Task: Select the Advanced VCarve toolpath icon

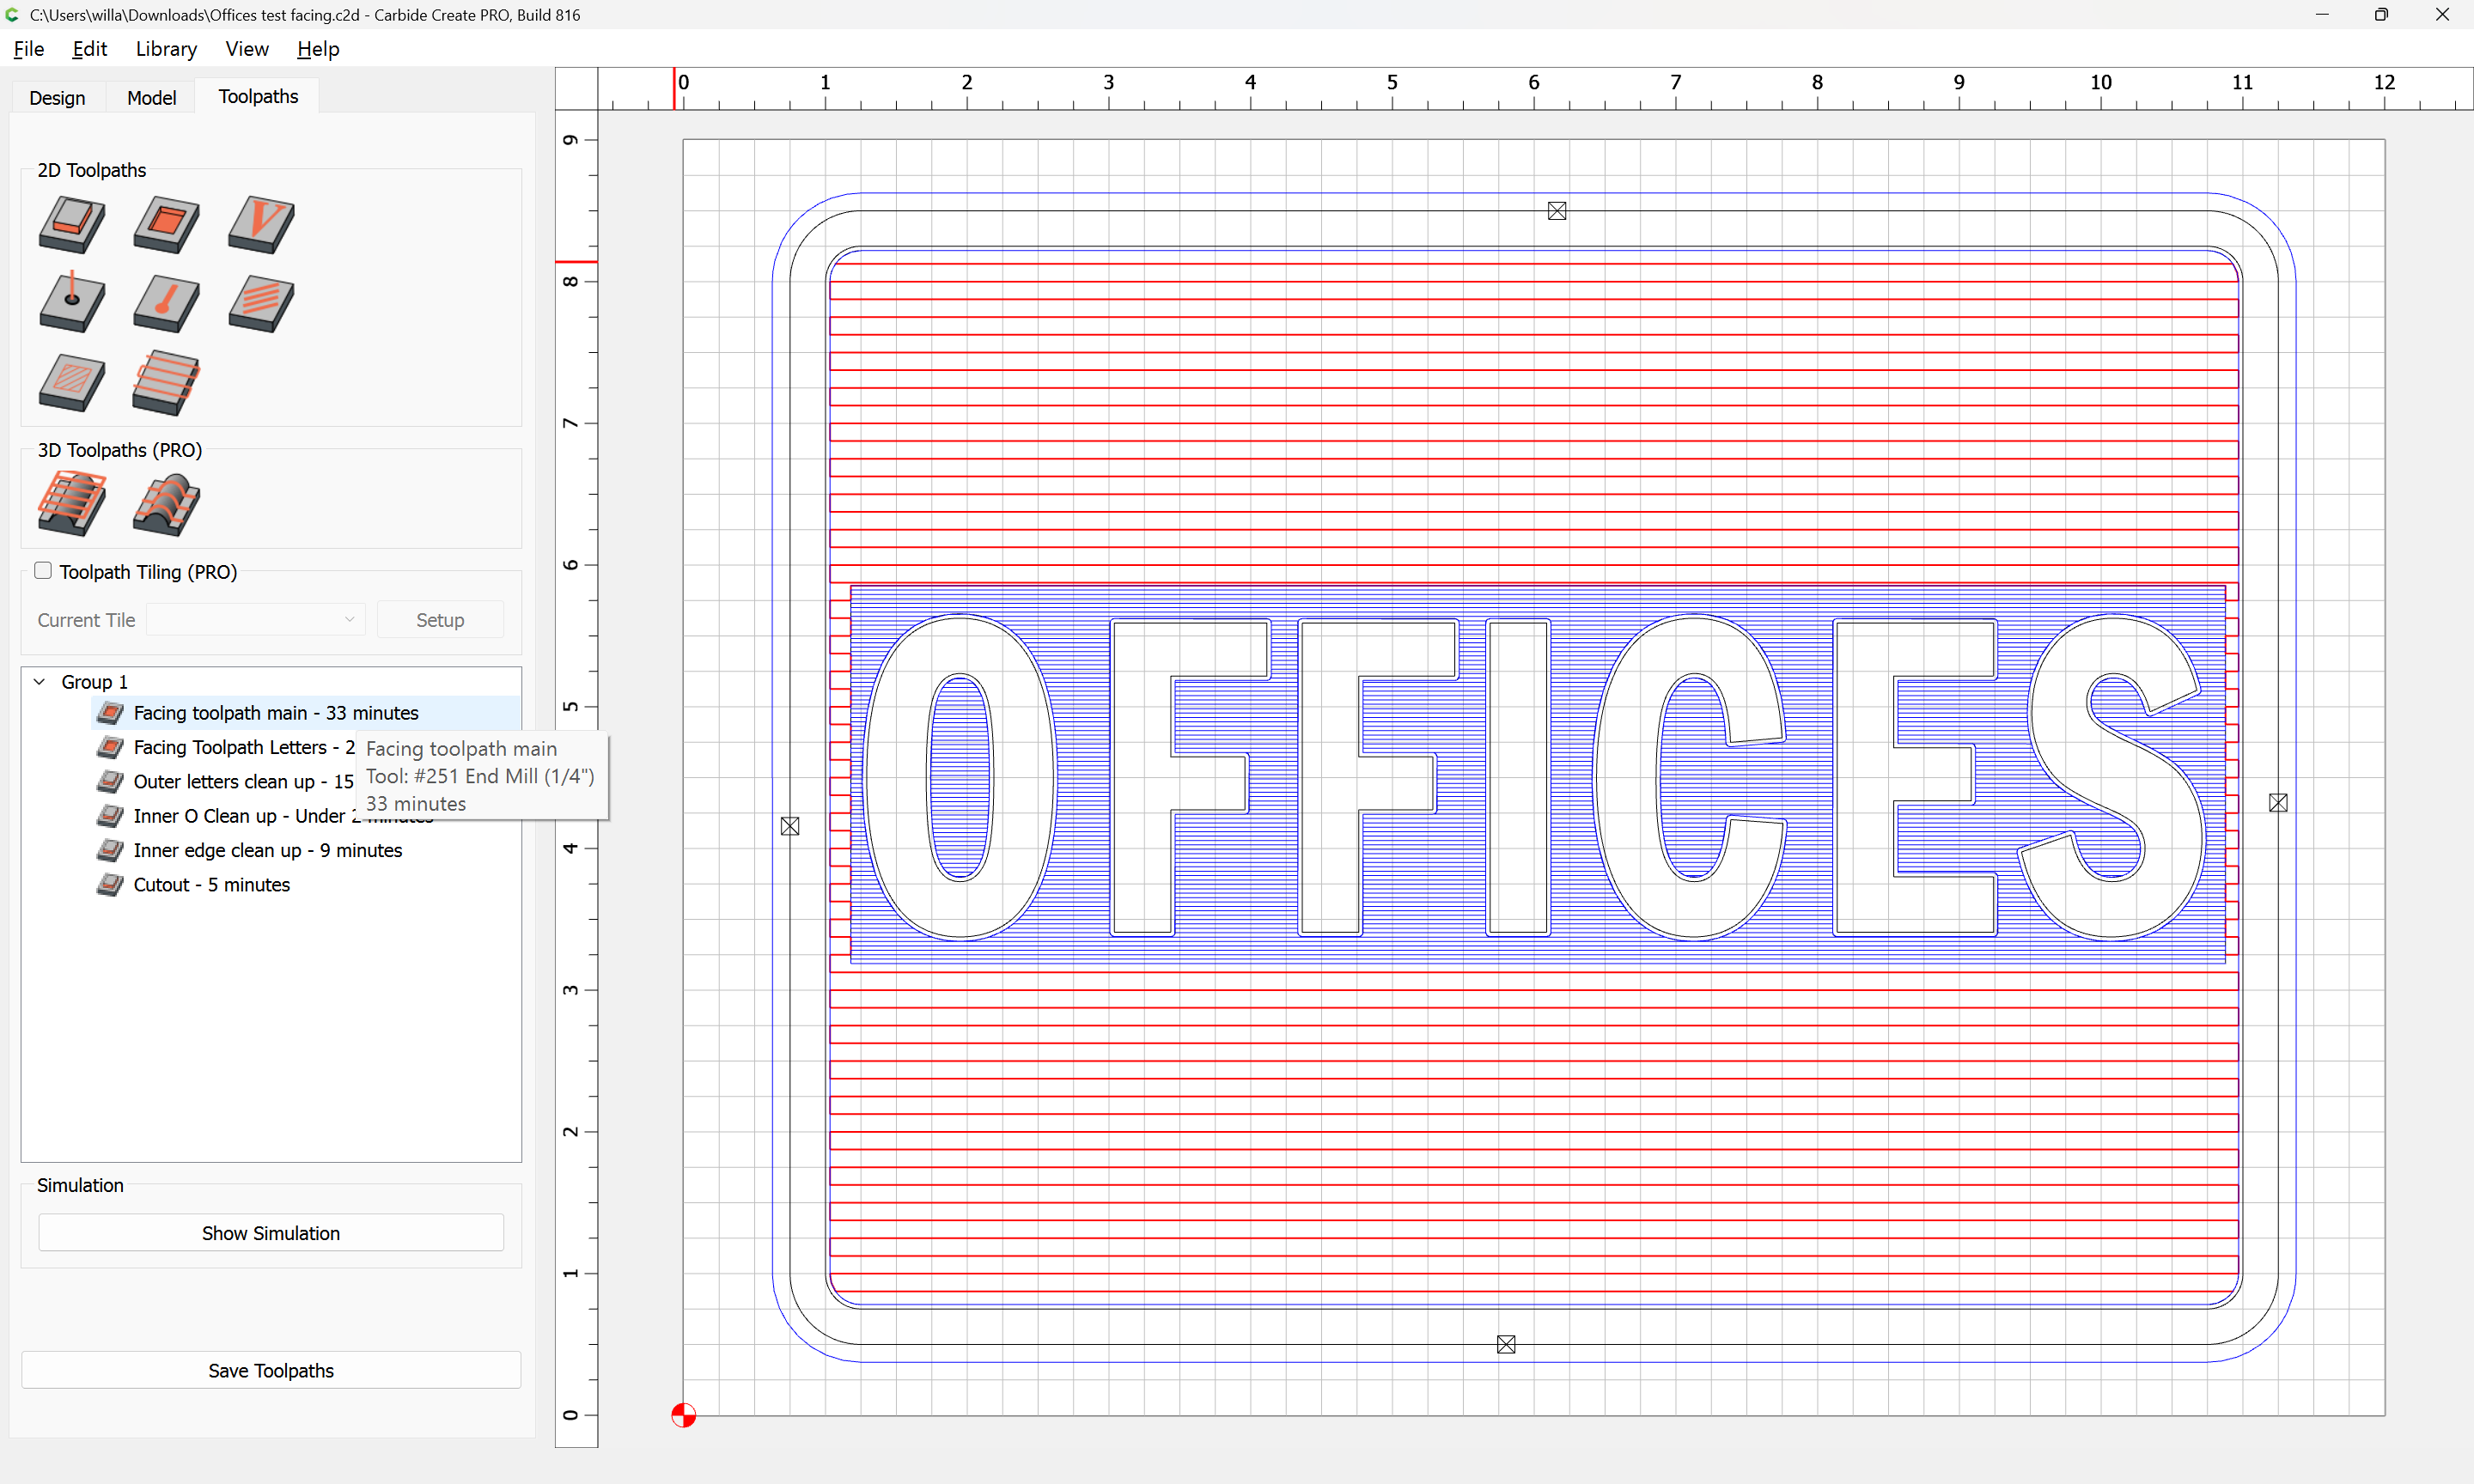Action: pos(71,382)
